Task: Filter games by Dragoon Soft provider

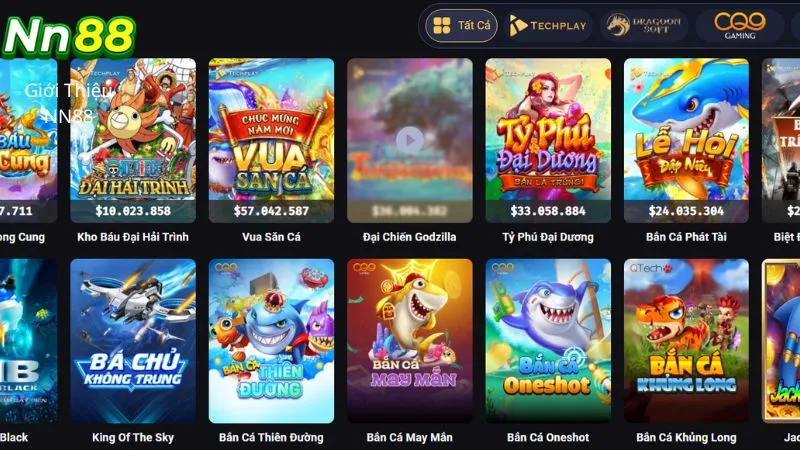Action: (x=644, y=26)
